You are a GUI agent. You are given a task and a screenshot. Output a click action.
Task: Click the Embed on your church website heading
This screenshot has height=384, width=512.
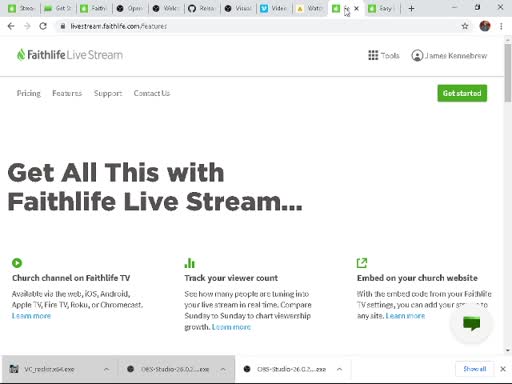(417, 278)
